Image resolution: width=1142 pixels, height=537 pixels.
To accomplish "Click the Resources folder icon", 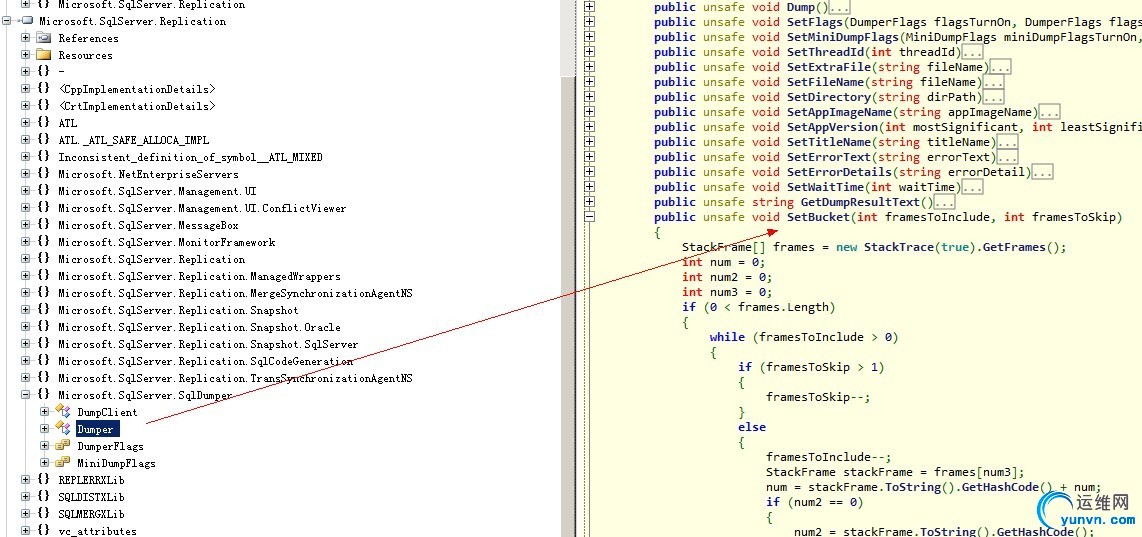I will [x=44, y=55].
